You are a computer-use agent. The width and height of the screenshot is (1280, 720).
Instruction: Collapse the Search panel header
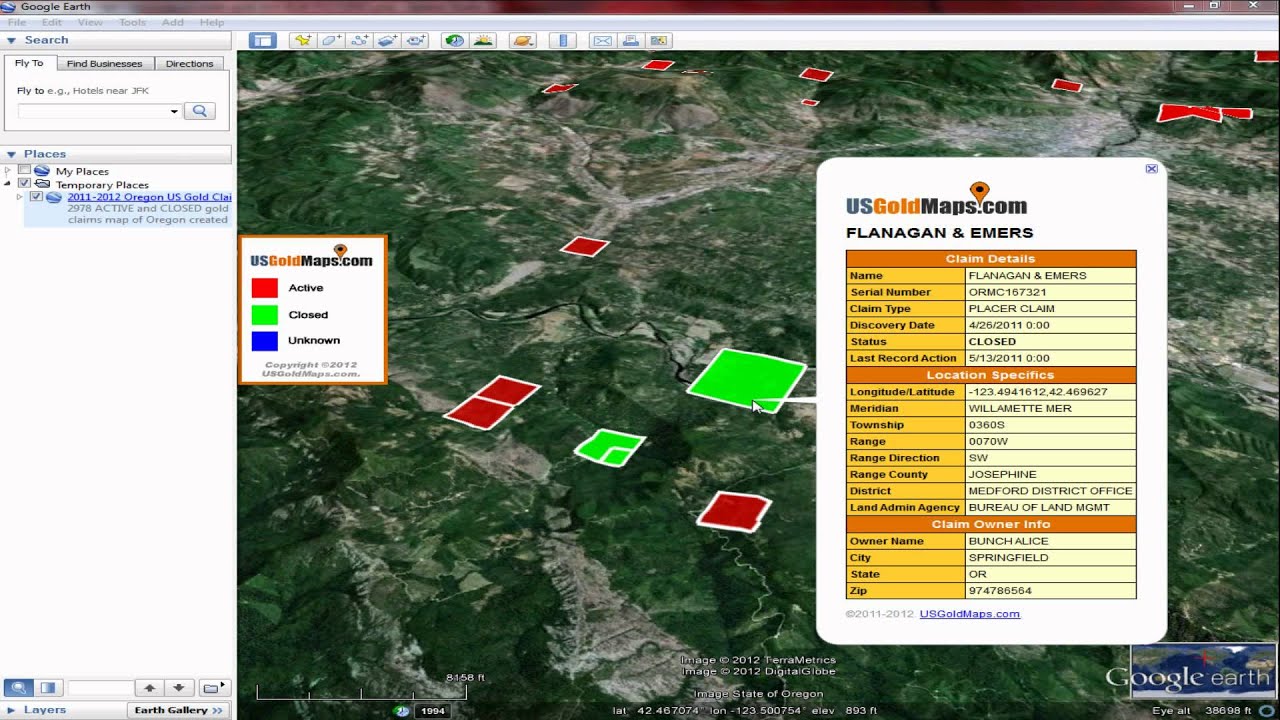click(118, 40)
